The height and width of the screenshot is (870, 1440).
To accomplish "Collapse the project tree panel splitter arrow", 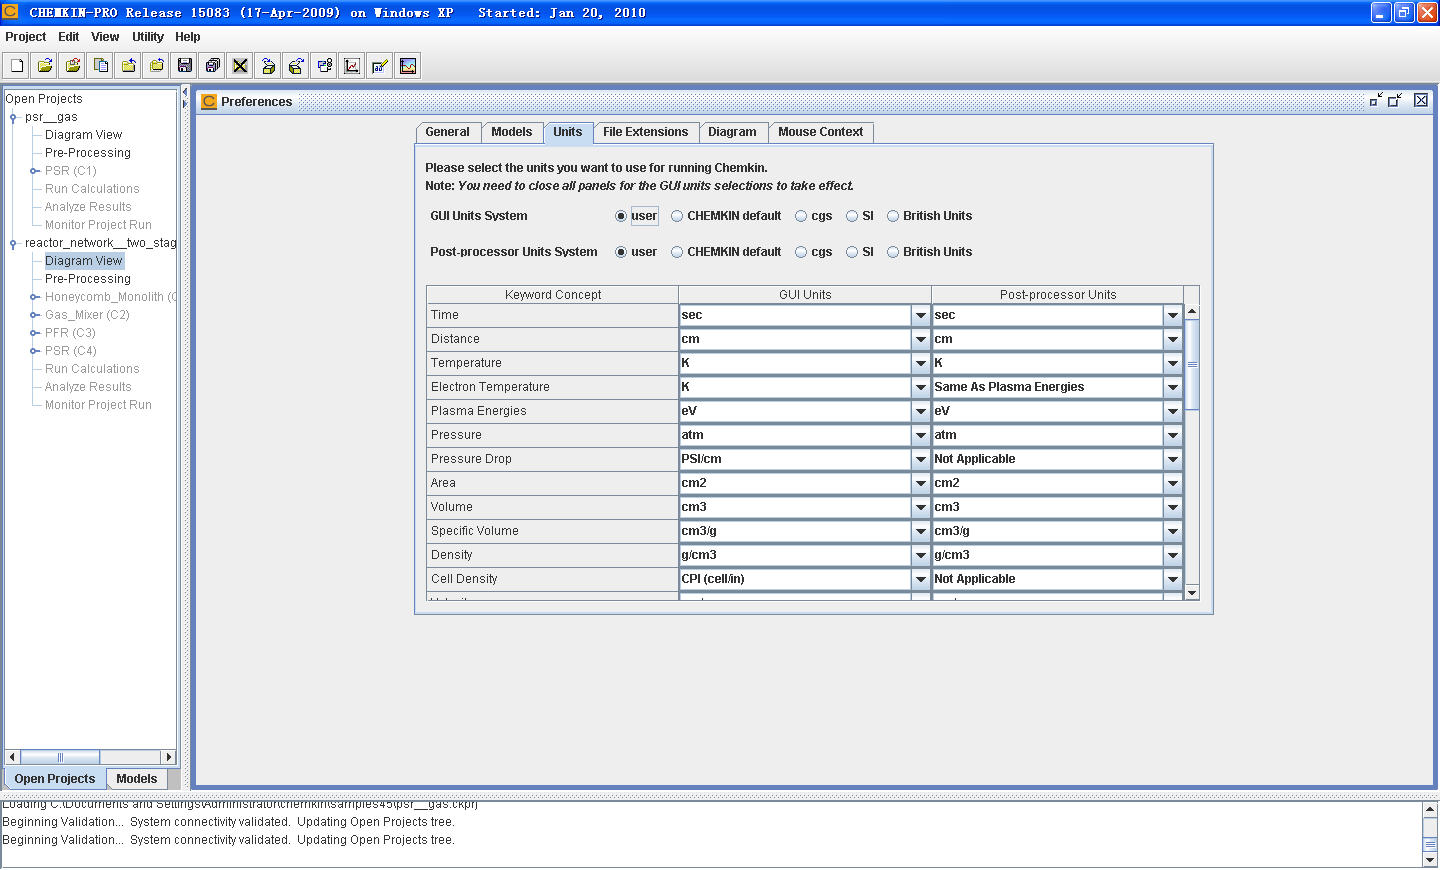I will 184,92.
